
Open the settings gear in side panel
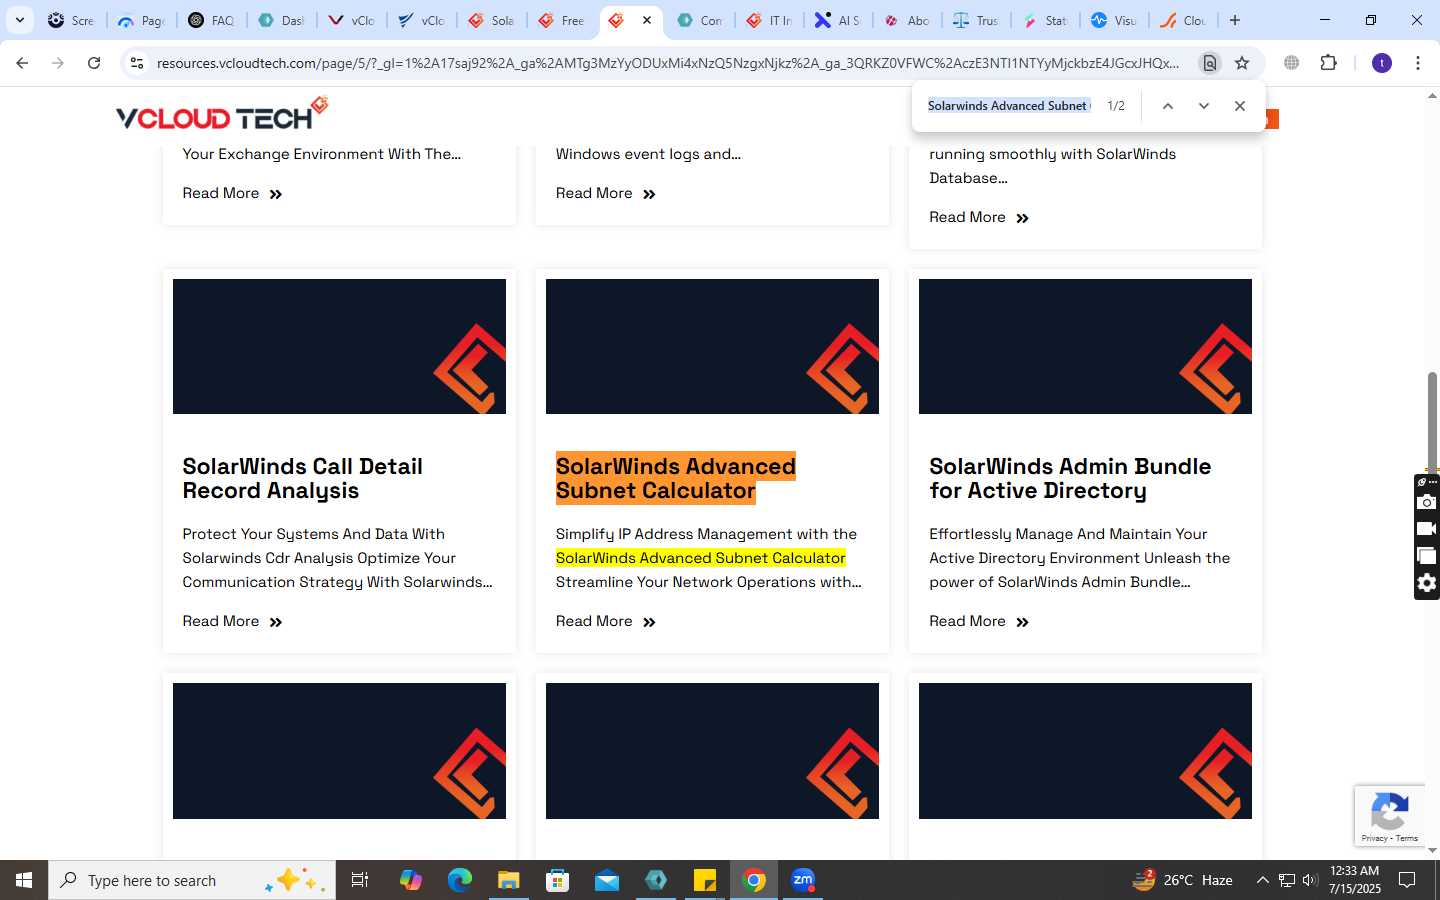[x=1427, y=583]
